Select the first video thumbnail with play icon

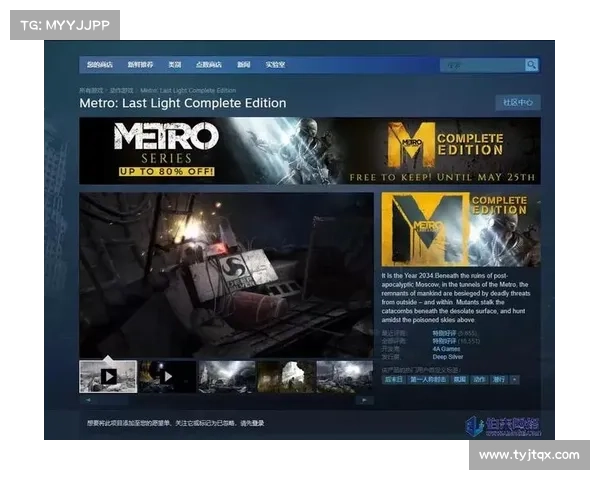click(108, 377)
